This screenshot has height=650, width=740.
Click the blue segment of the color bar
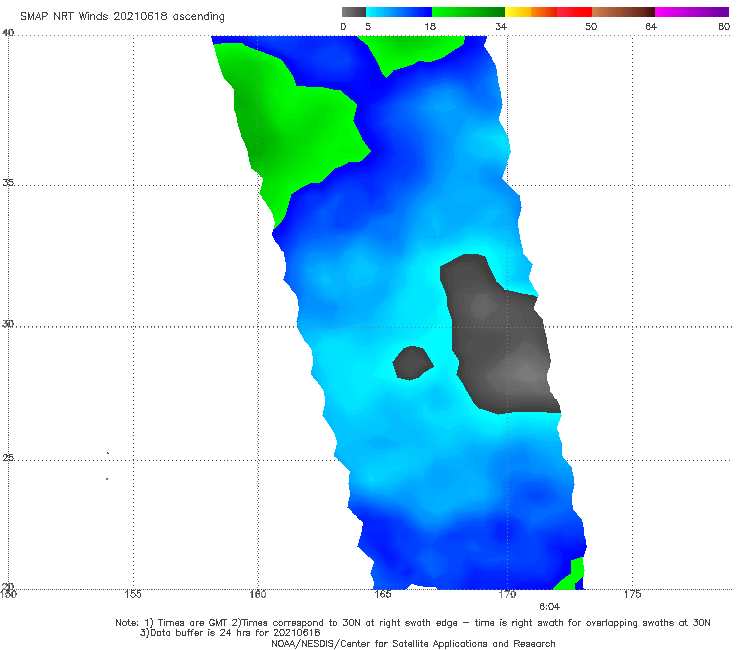[x=399, y=12]
